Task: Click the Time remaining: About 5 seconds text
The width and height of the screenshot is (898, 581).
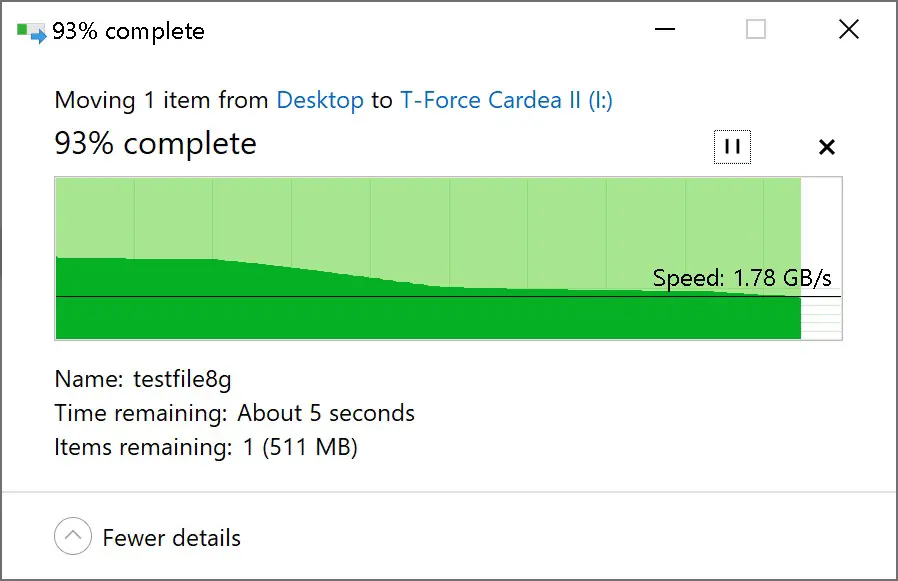Action: click(234, 413)
